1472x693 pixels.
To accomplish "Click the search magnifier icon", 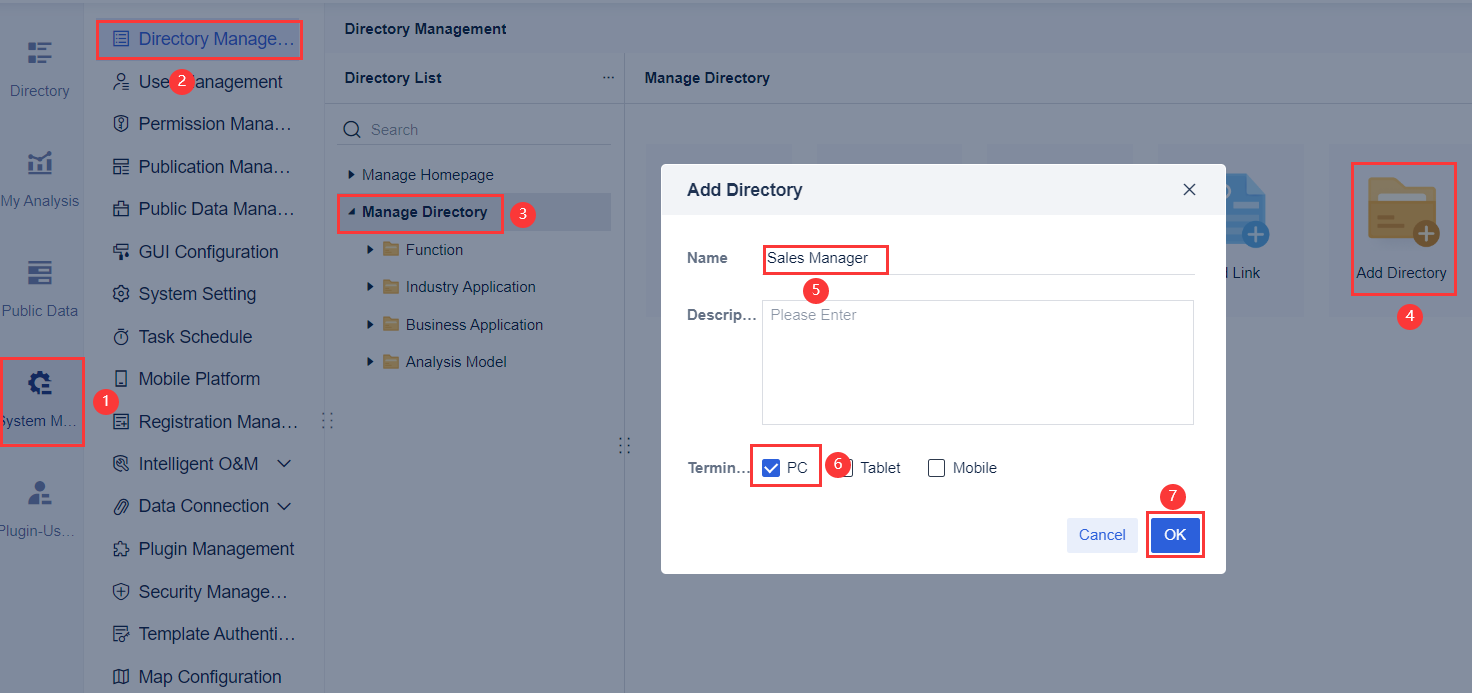I will 351,130.
